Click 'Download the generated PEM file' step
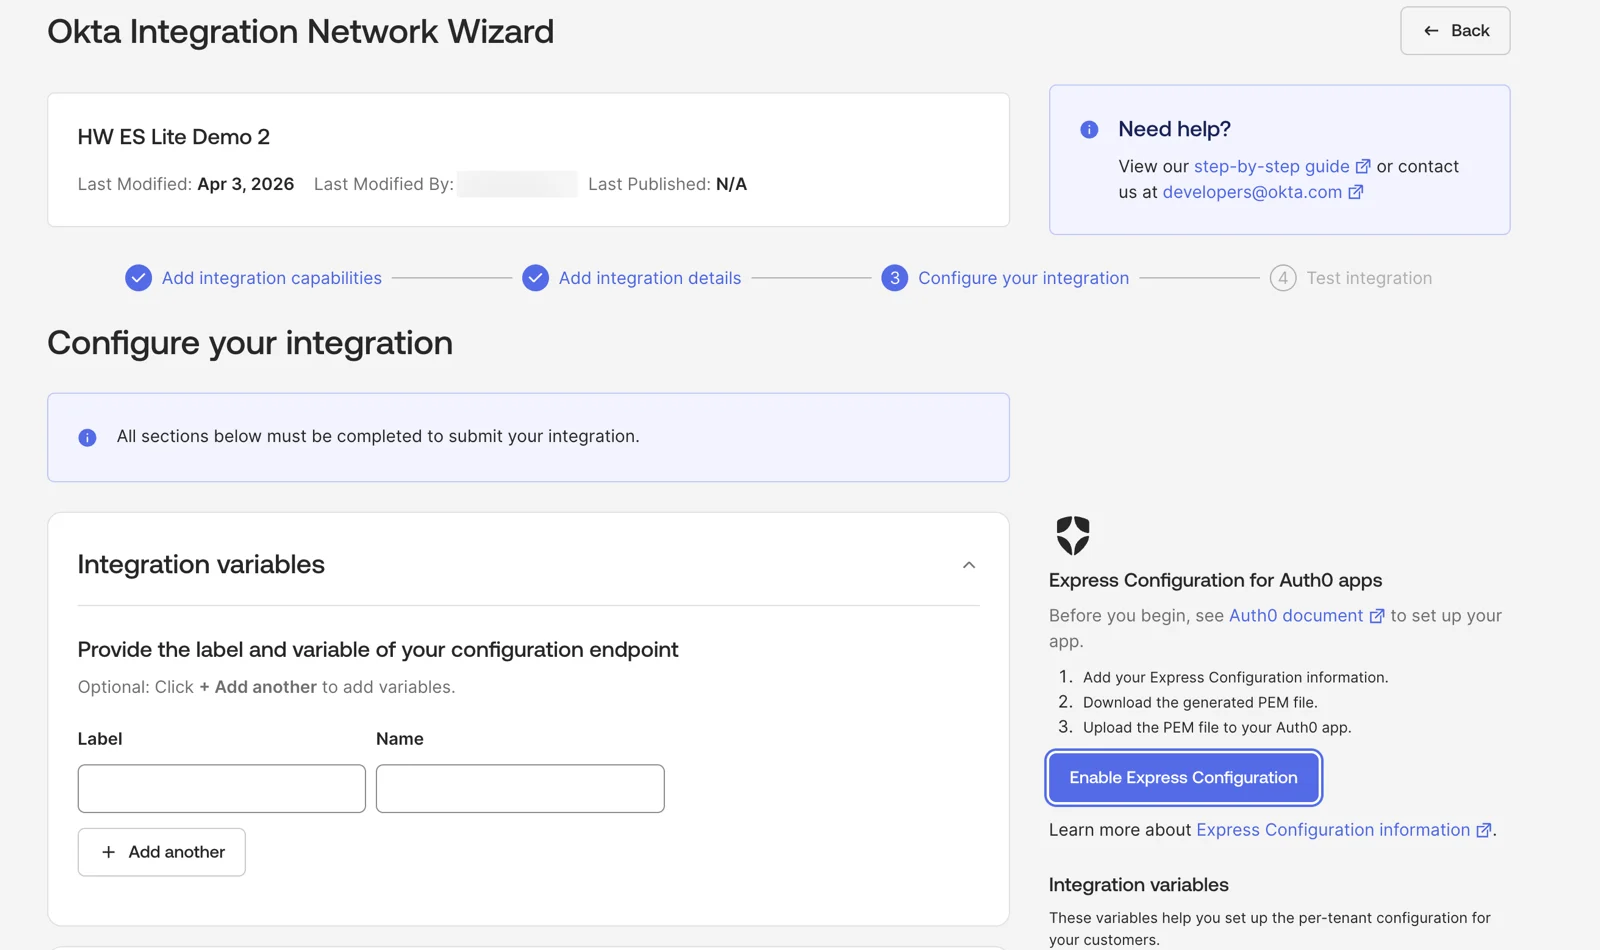1600x950 pixels. [1200, 702]
